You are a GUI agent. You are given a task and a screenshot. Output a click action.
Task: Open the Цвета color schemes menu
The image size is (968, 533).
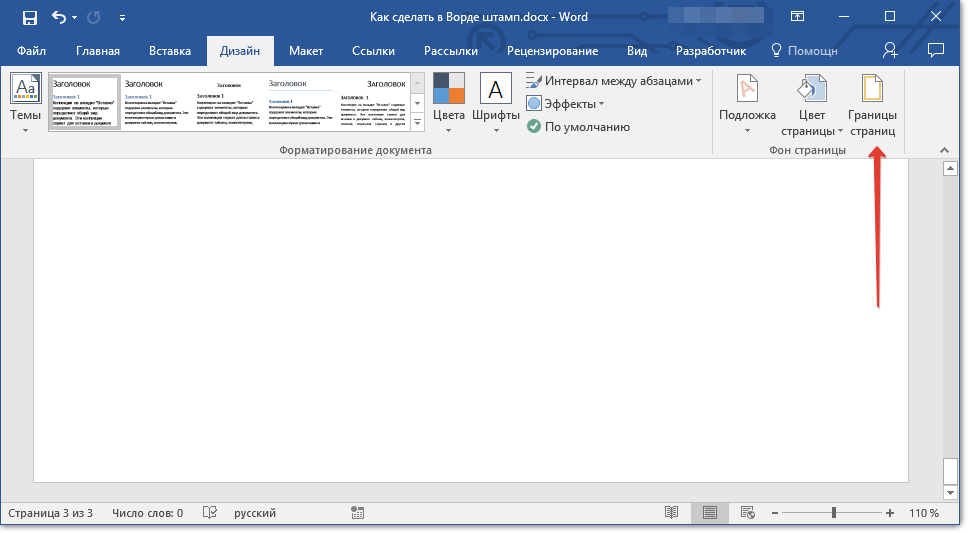tap(449, 103)
